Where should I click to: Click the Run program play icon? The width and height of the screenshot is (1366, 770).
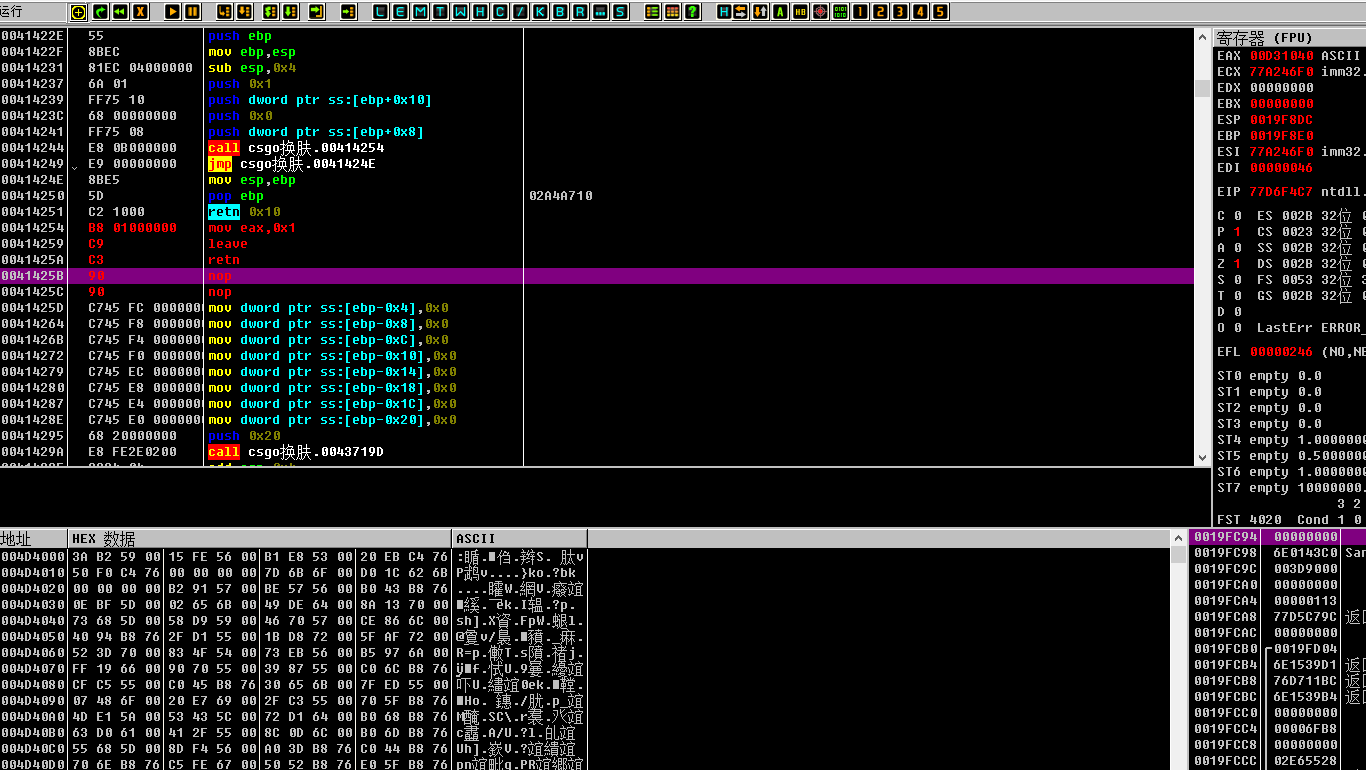click(172, 12)
